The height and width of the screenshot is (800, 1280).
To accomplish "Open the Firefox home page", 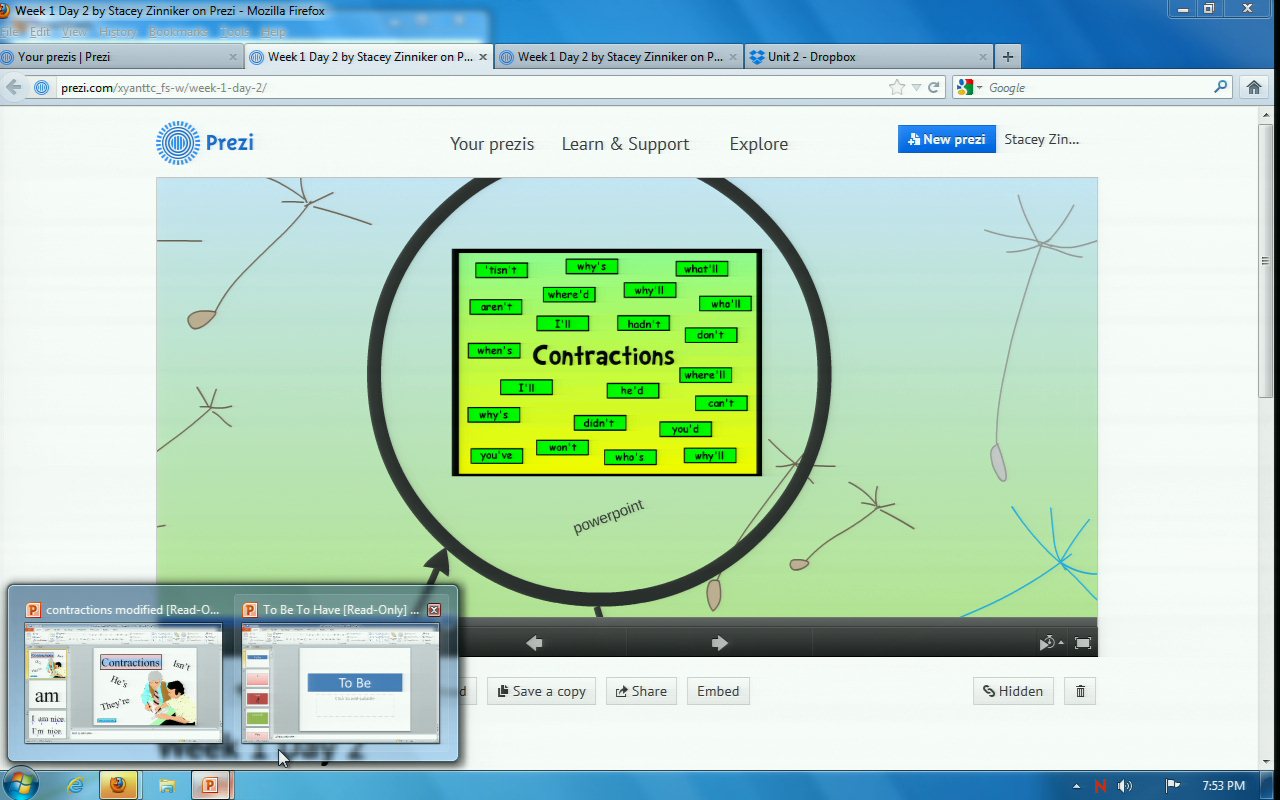I will (1254, 88).
